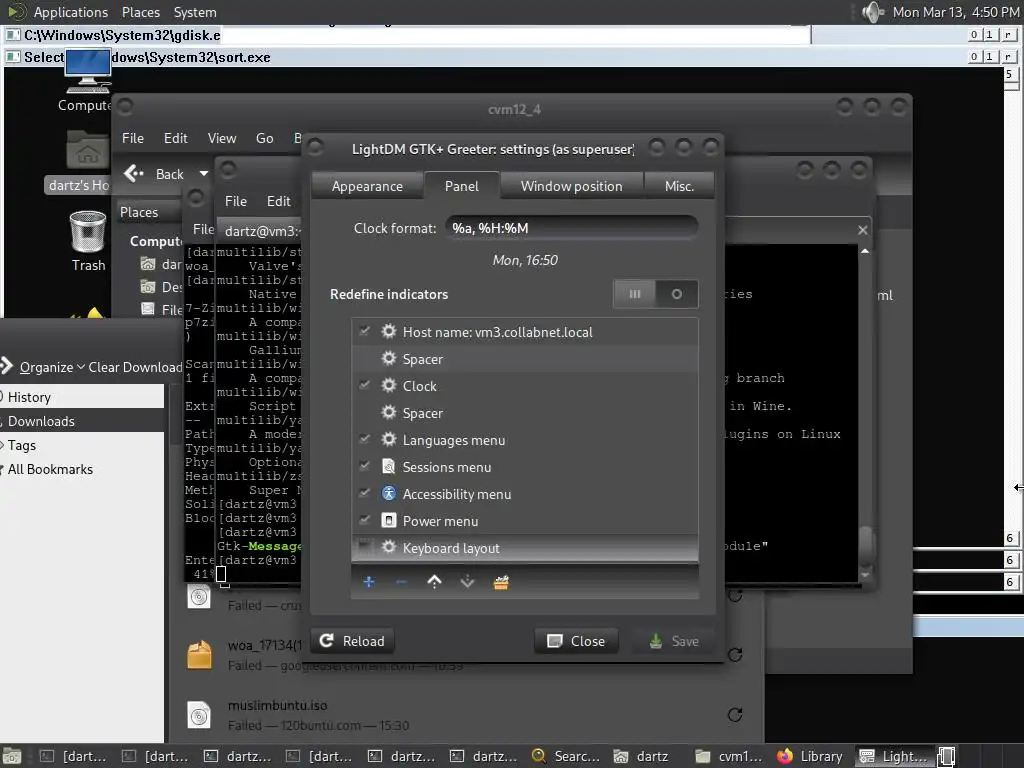
Task: Click the Clock format input field
Action: 571,228
